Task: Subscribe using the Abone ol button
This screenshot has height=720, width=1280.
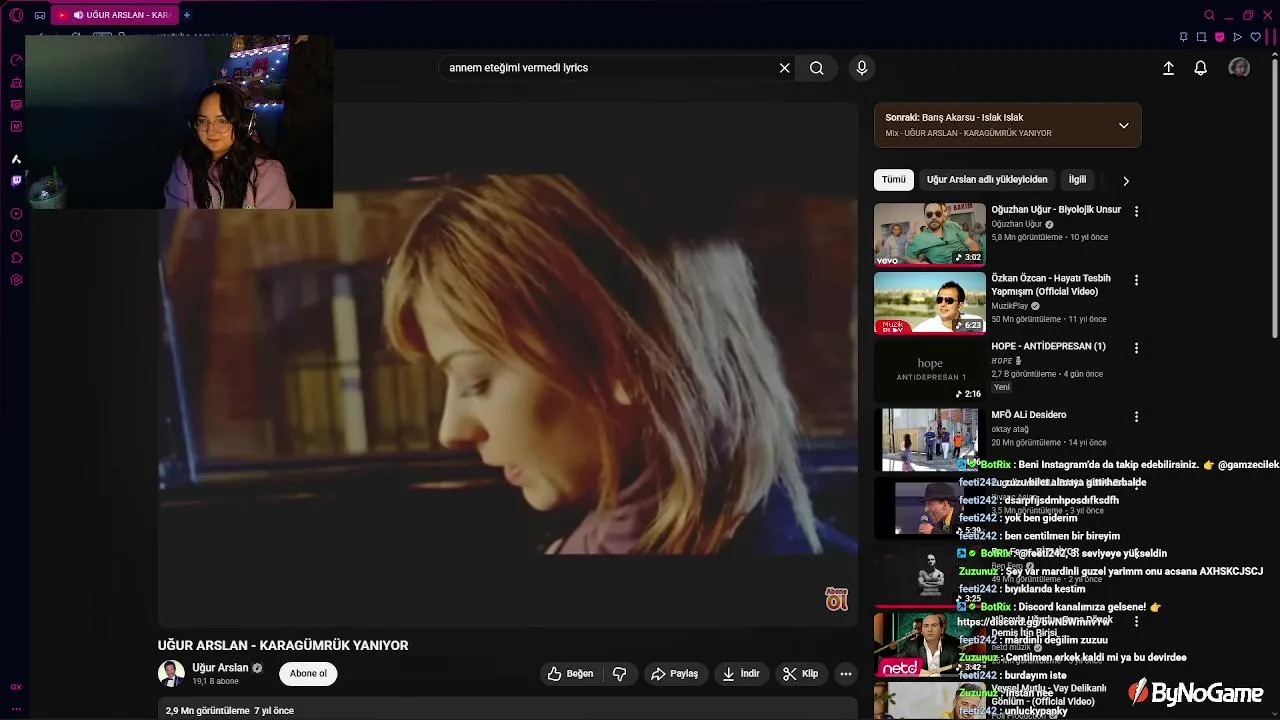Action: click(x=308, y=674)
